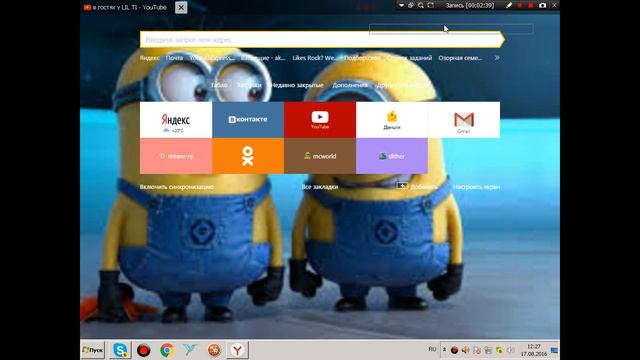
Task: Click the Добавить button to add a tile
Action: pos(417,187)
